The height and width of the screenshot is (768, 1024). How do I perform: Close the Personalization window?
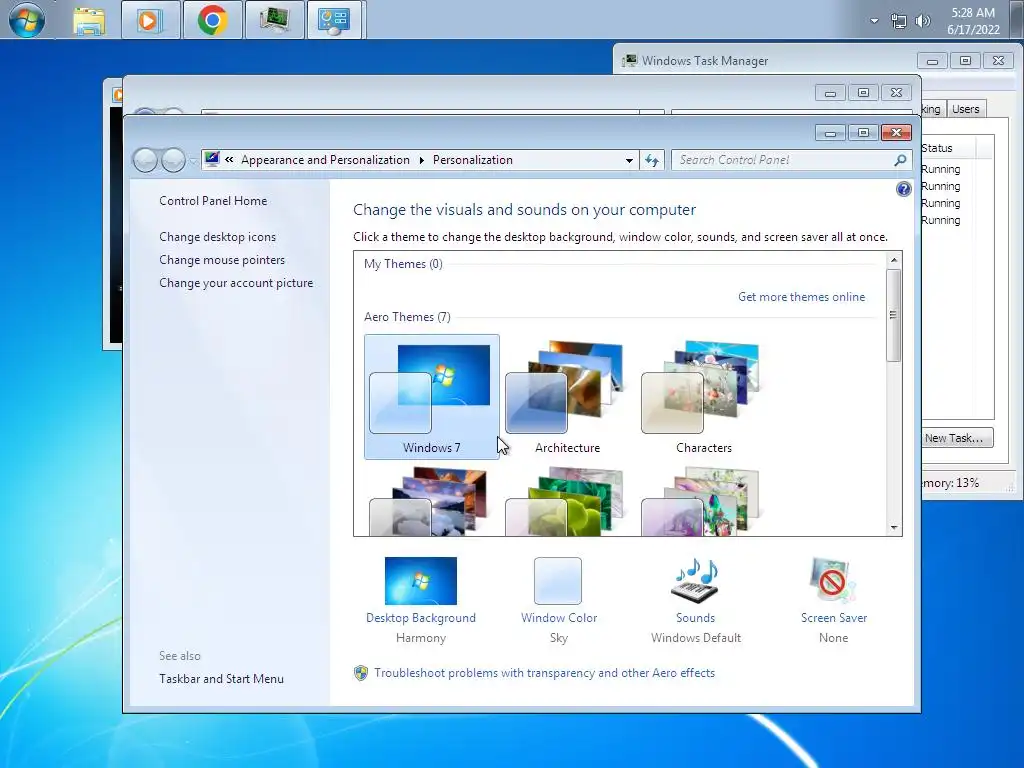pyautogui.click(x=897, y=133)
